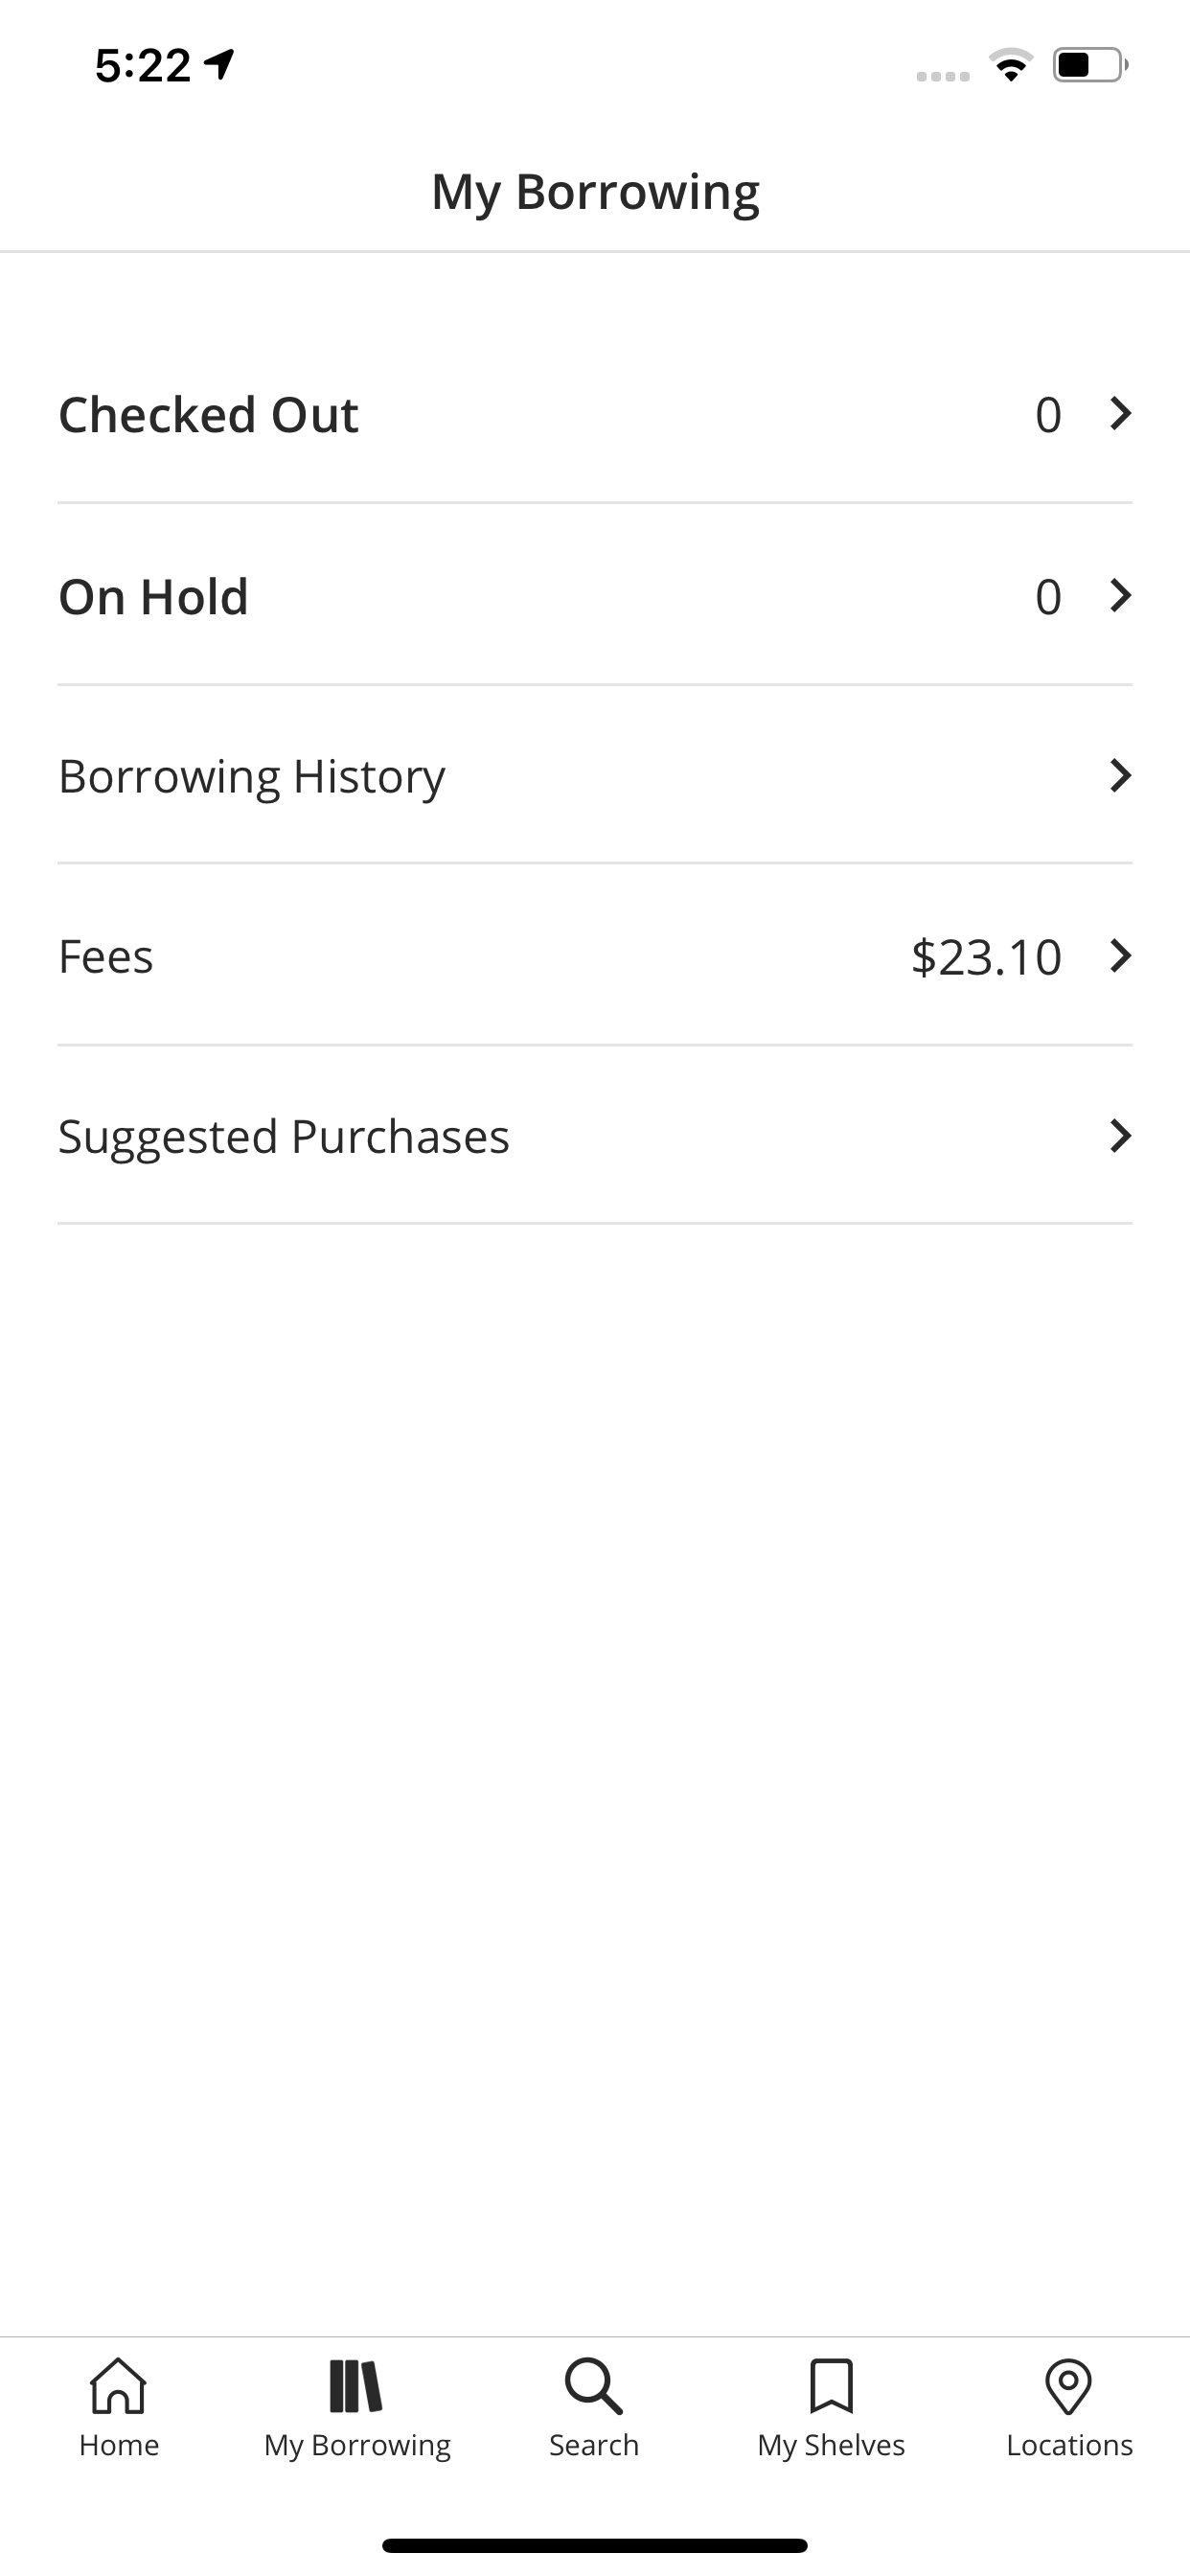Select the Home tab label
Screen dimensions: 1190x2576
tap(119, 2445)
